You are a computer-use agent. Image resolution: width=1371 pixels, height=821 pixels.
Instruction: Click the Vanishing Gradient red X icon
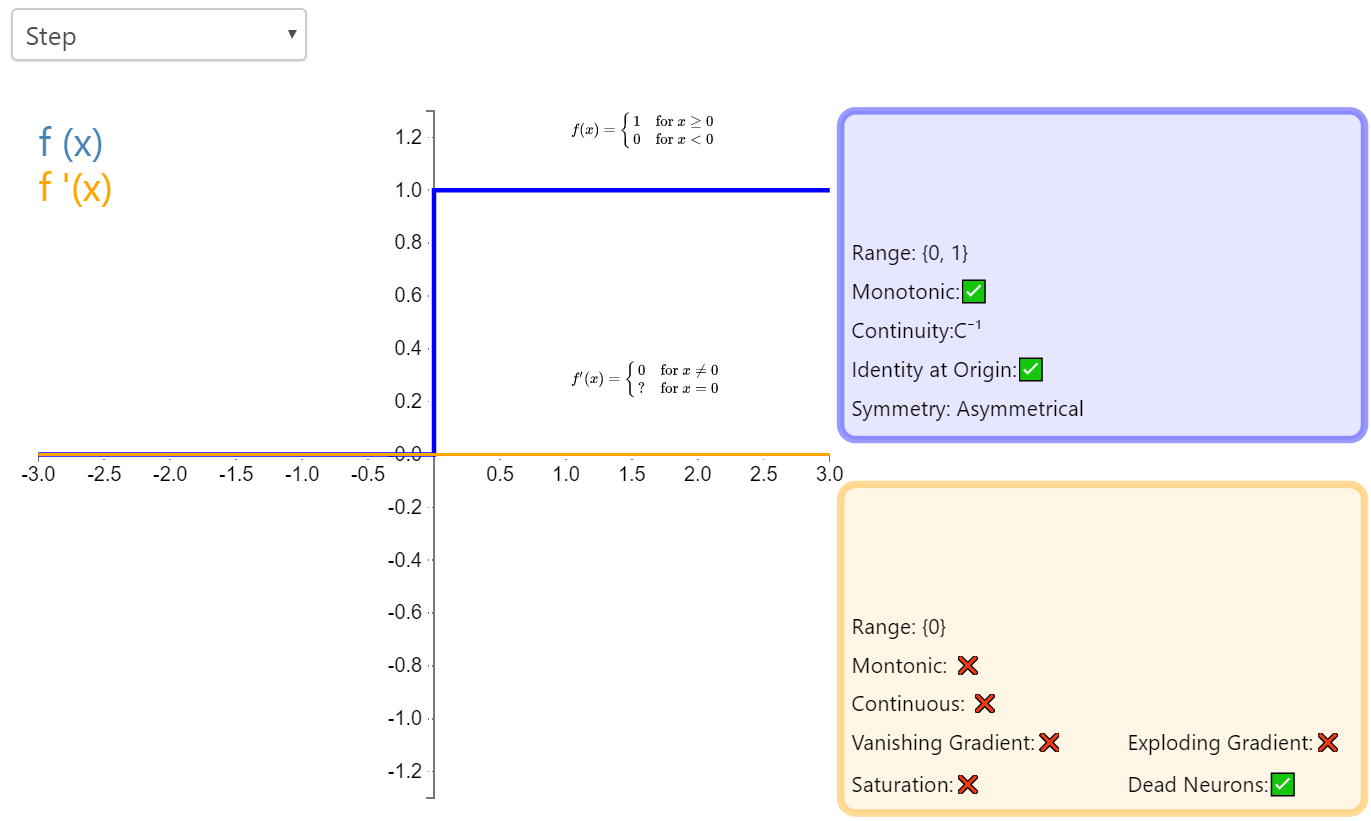1049,743
